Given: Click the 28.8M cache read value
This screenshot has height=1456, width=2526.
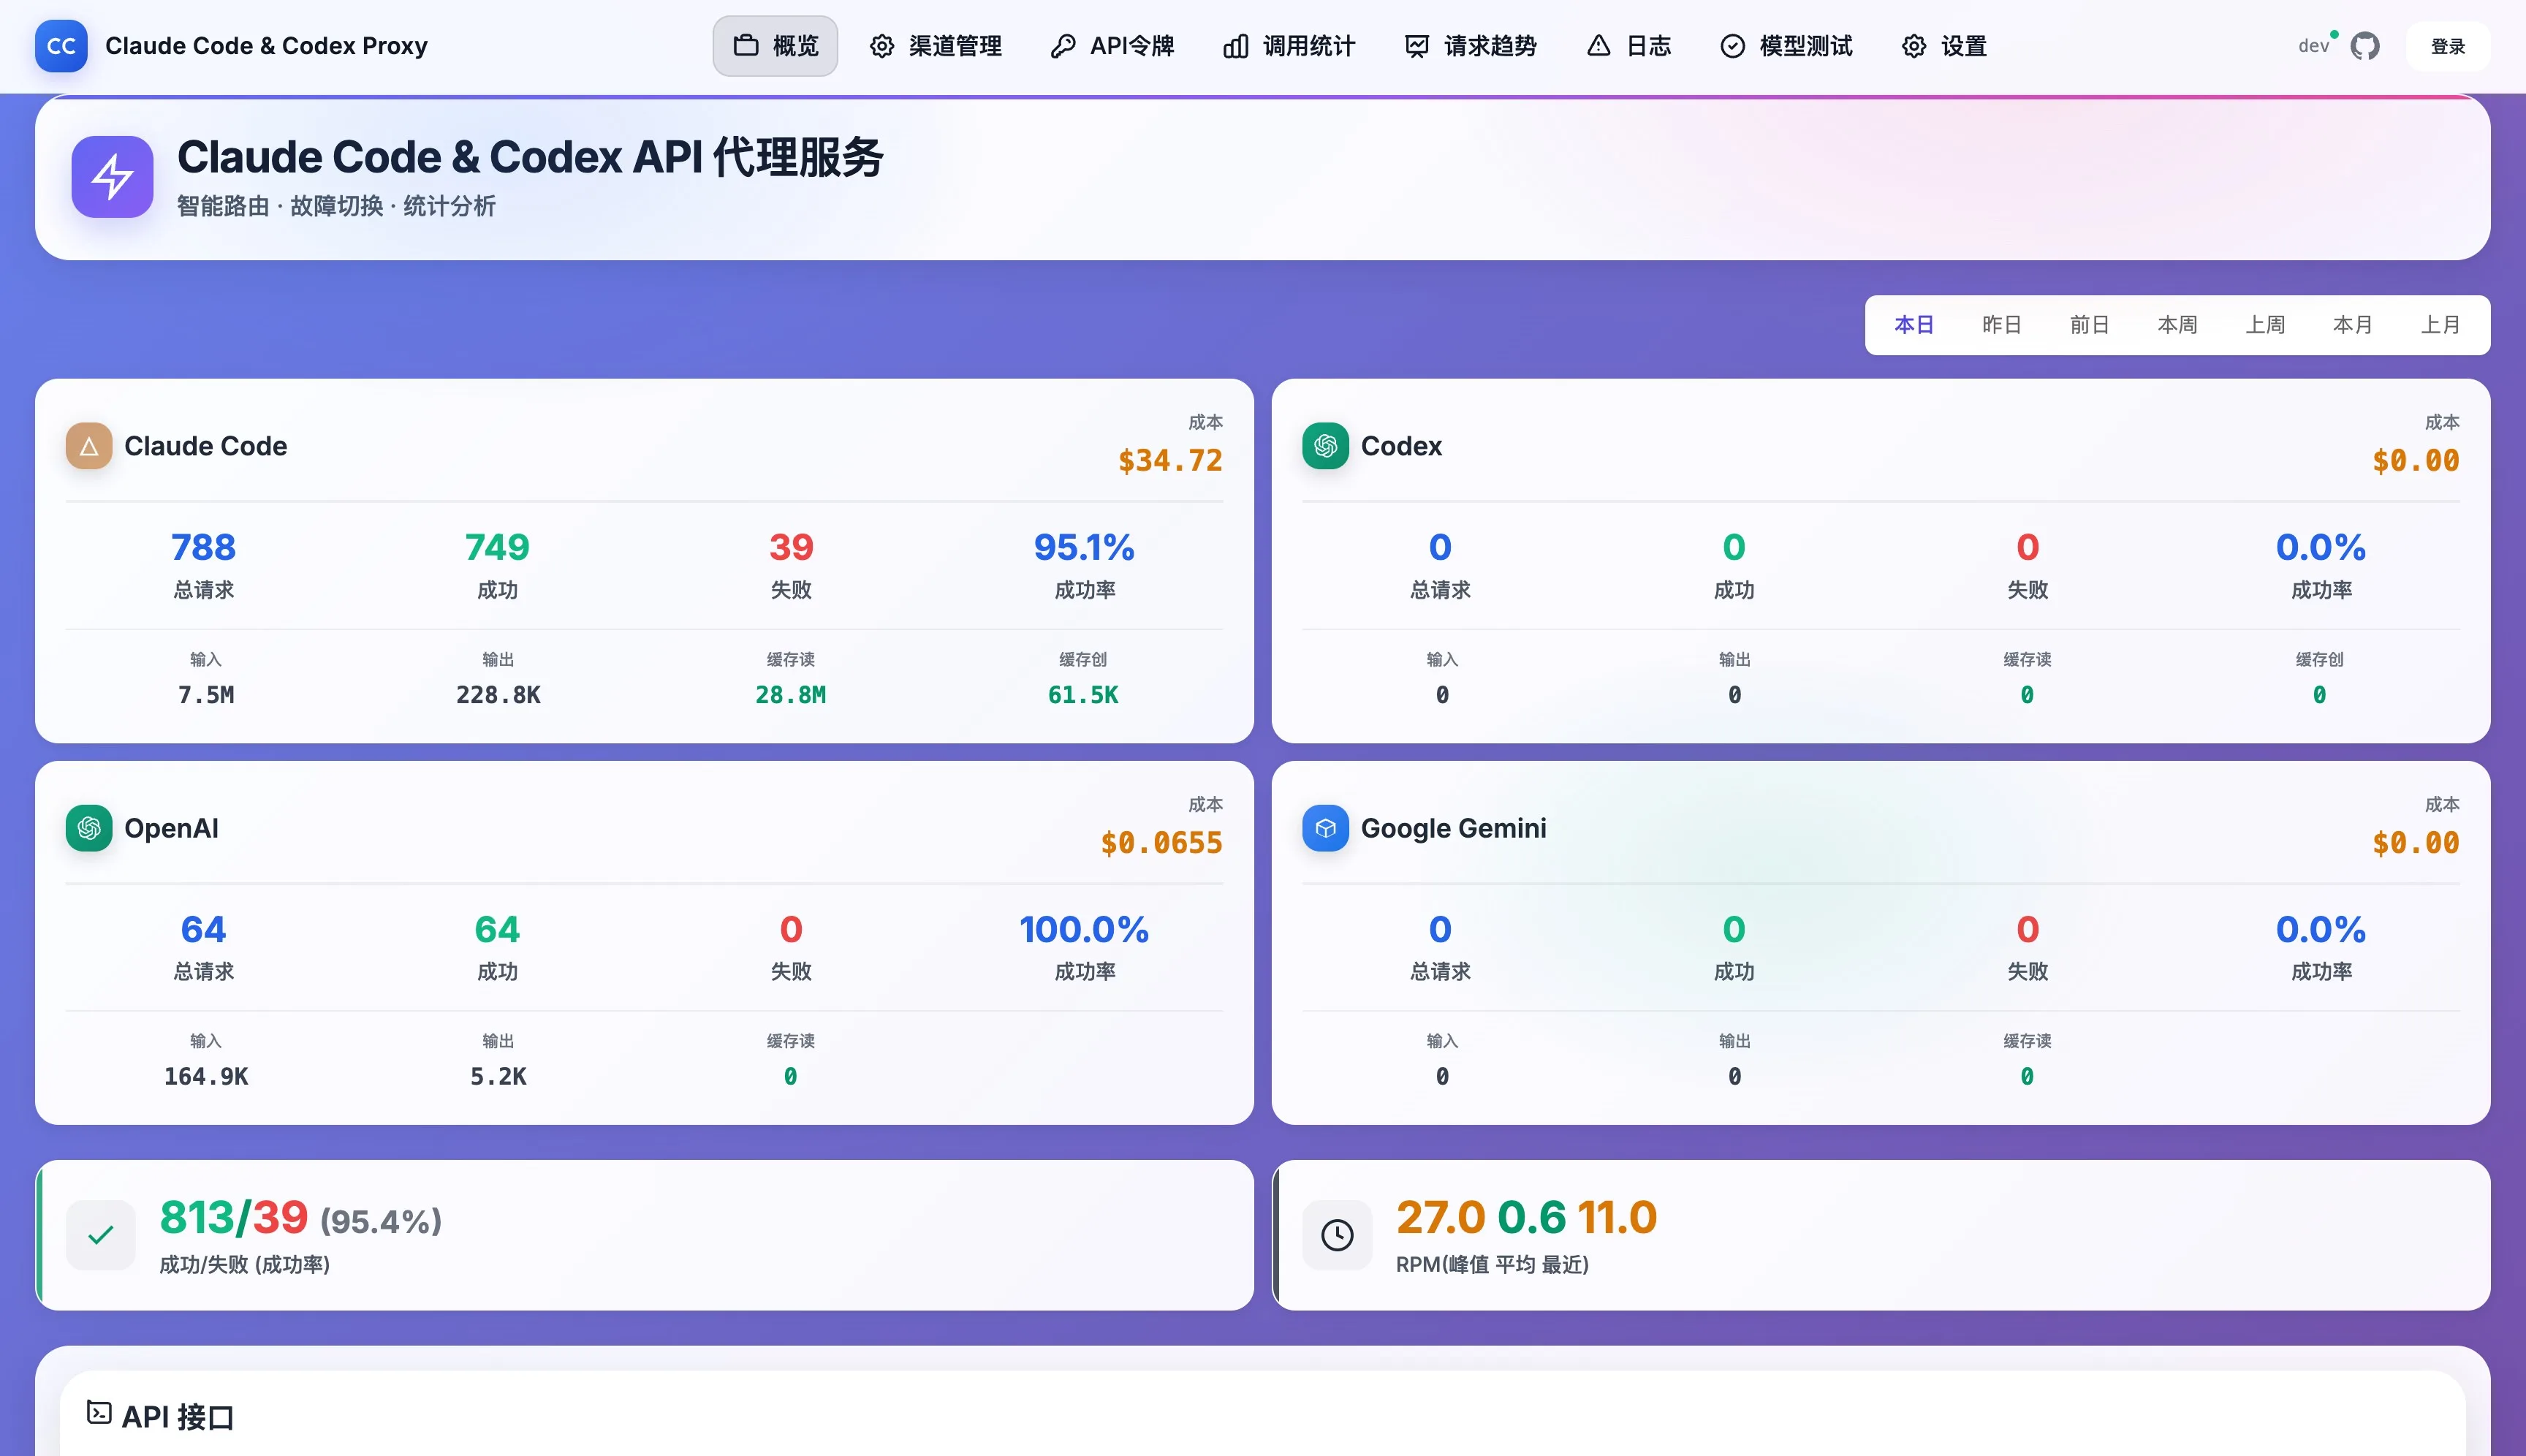Looking at the screenshot, I should (x=790, y=695).
